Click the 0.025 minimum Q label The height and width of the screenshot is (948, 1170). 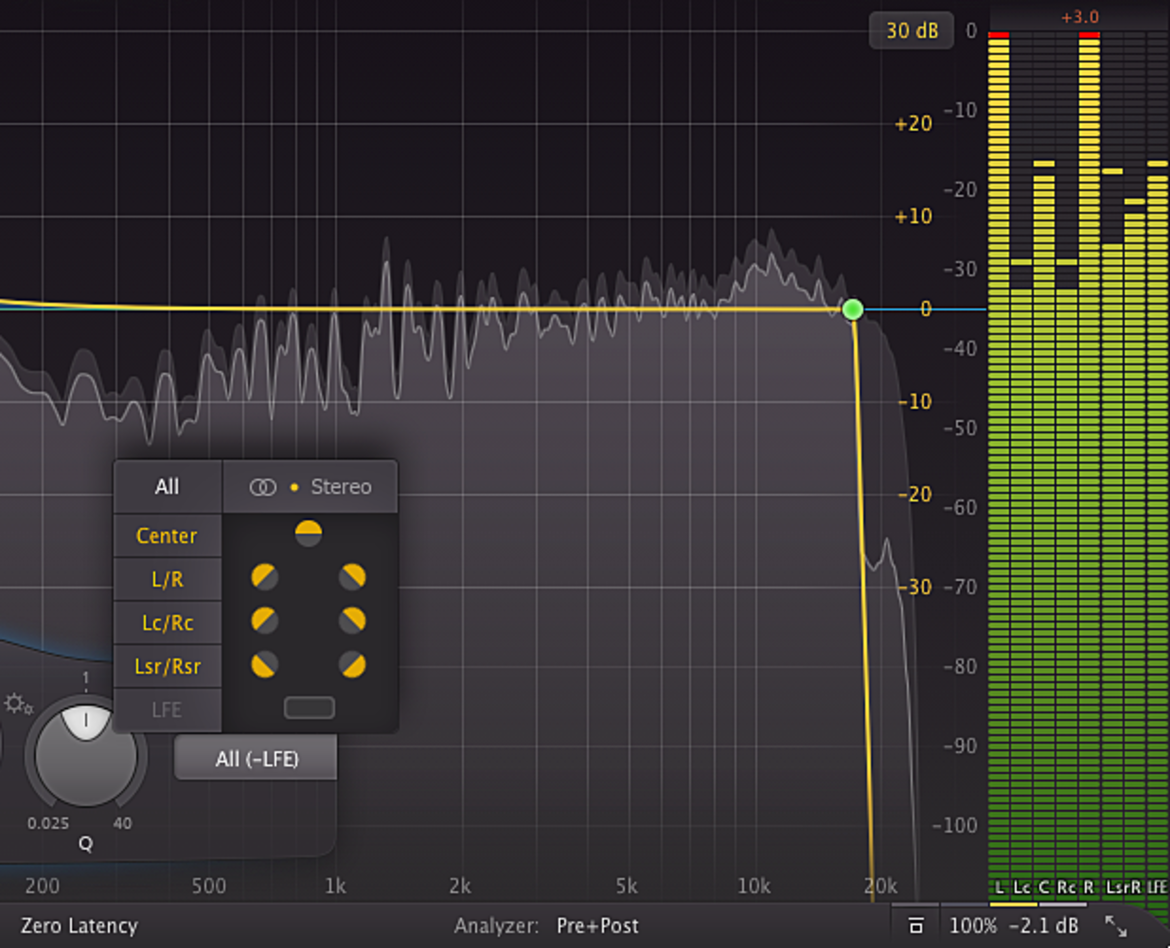coord(49,823)
